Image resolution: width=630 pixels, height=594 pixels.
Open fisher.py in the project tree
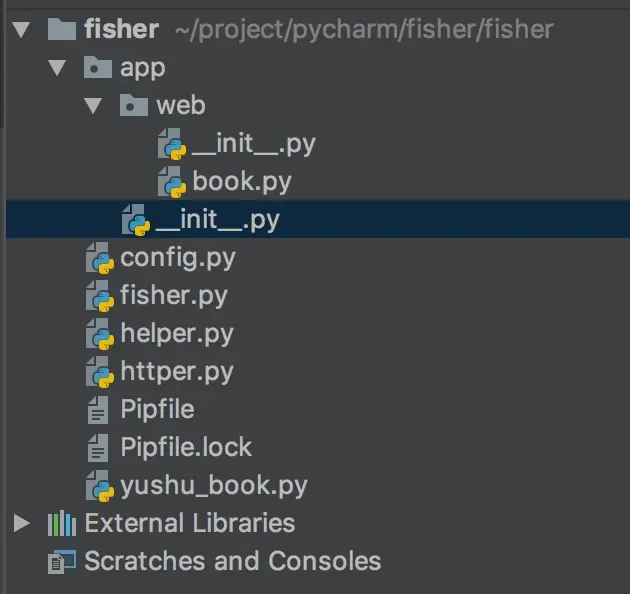tap(173, 296)
